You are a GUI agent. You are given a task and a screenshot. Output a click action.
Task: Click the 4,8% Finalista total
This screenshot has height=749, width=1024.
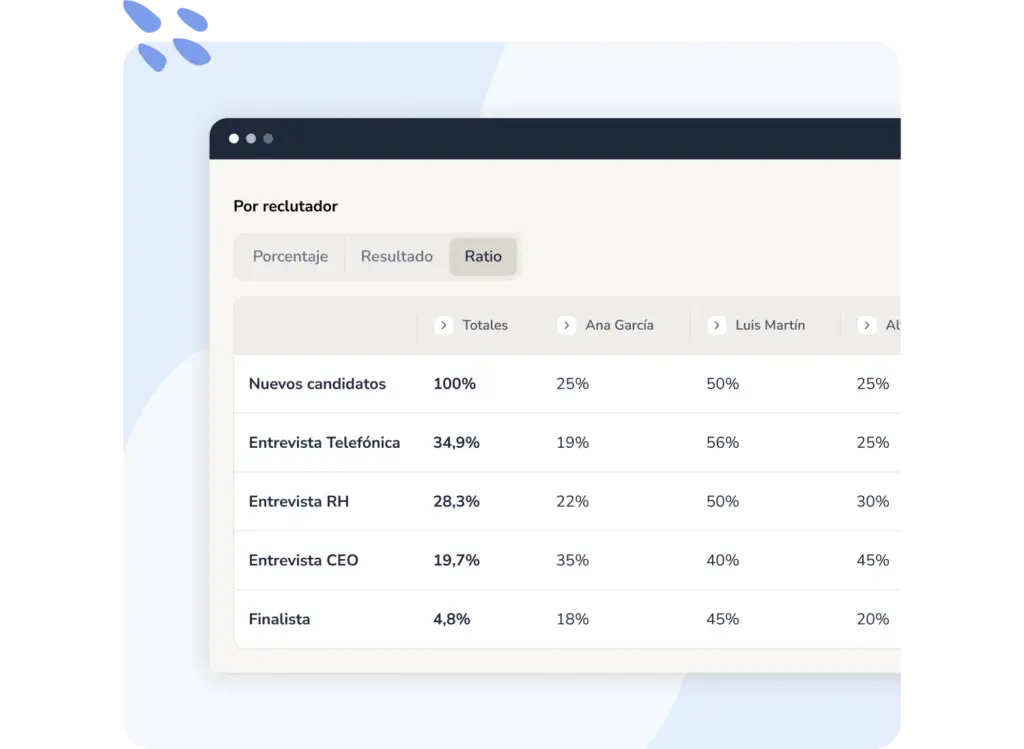[452, 619]
